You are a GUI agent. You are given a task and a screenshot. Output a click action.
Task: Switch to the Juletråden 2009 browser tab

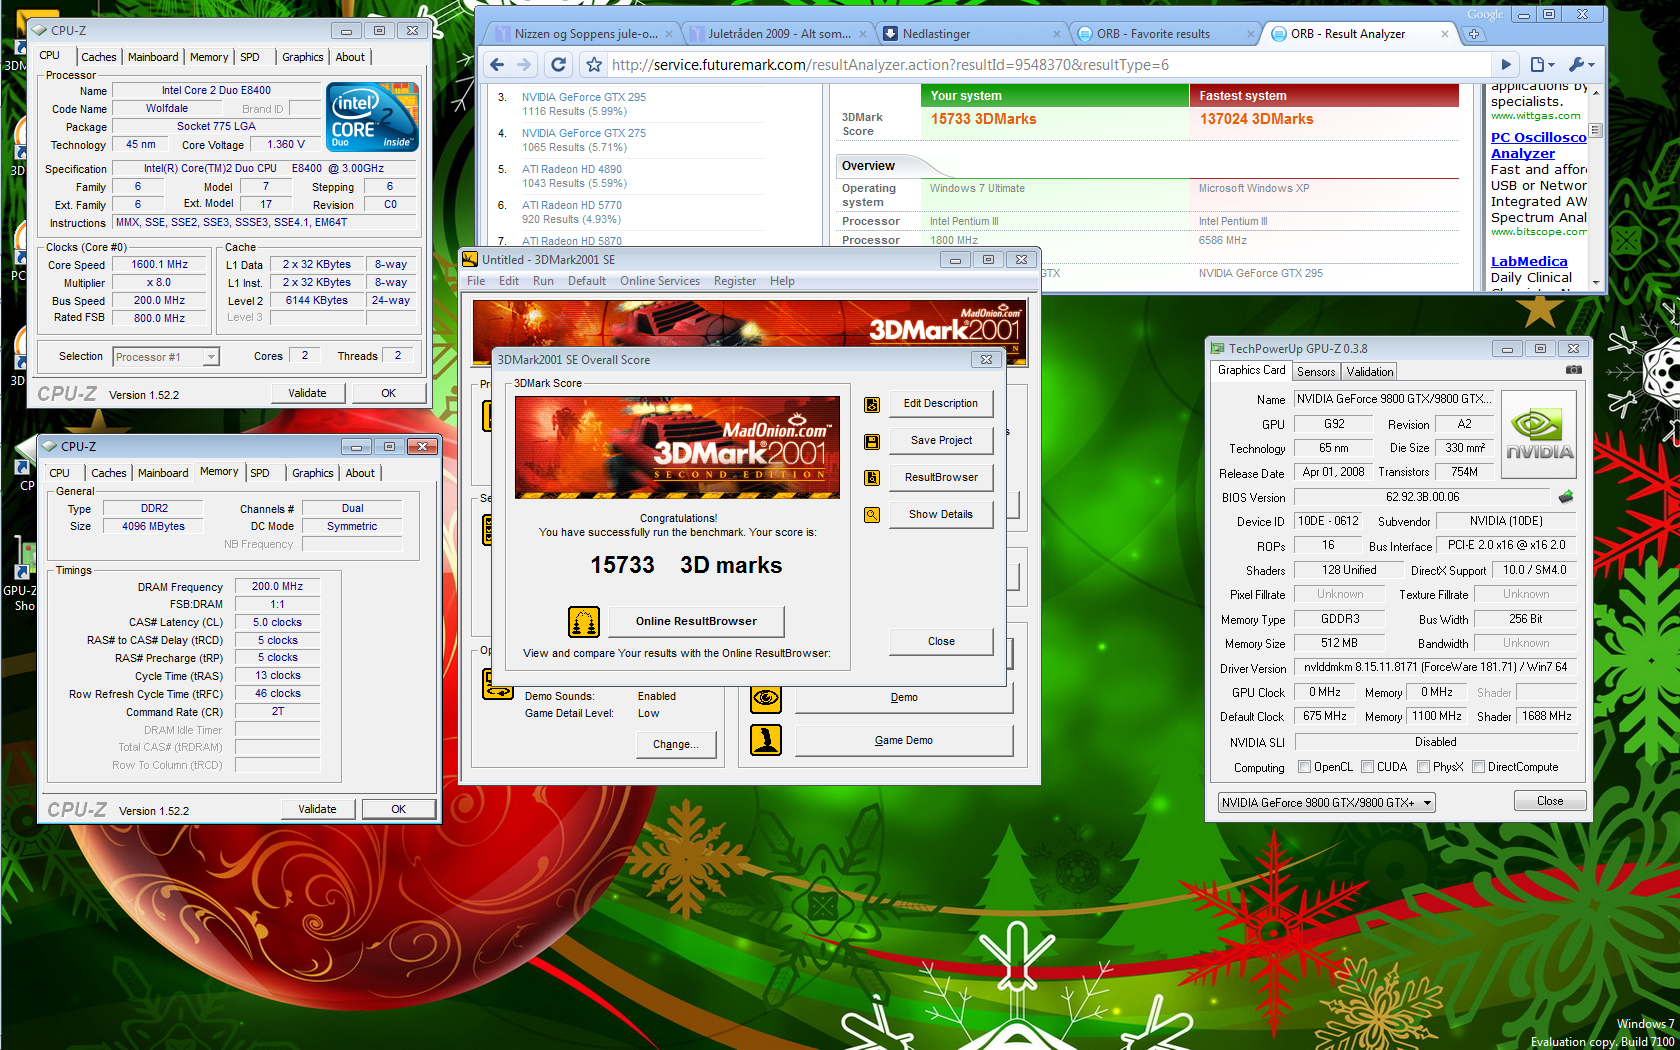(x=780, y=34)
